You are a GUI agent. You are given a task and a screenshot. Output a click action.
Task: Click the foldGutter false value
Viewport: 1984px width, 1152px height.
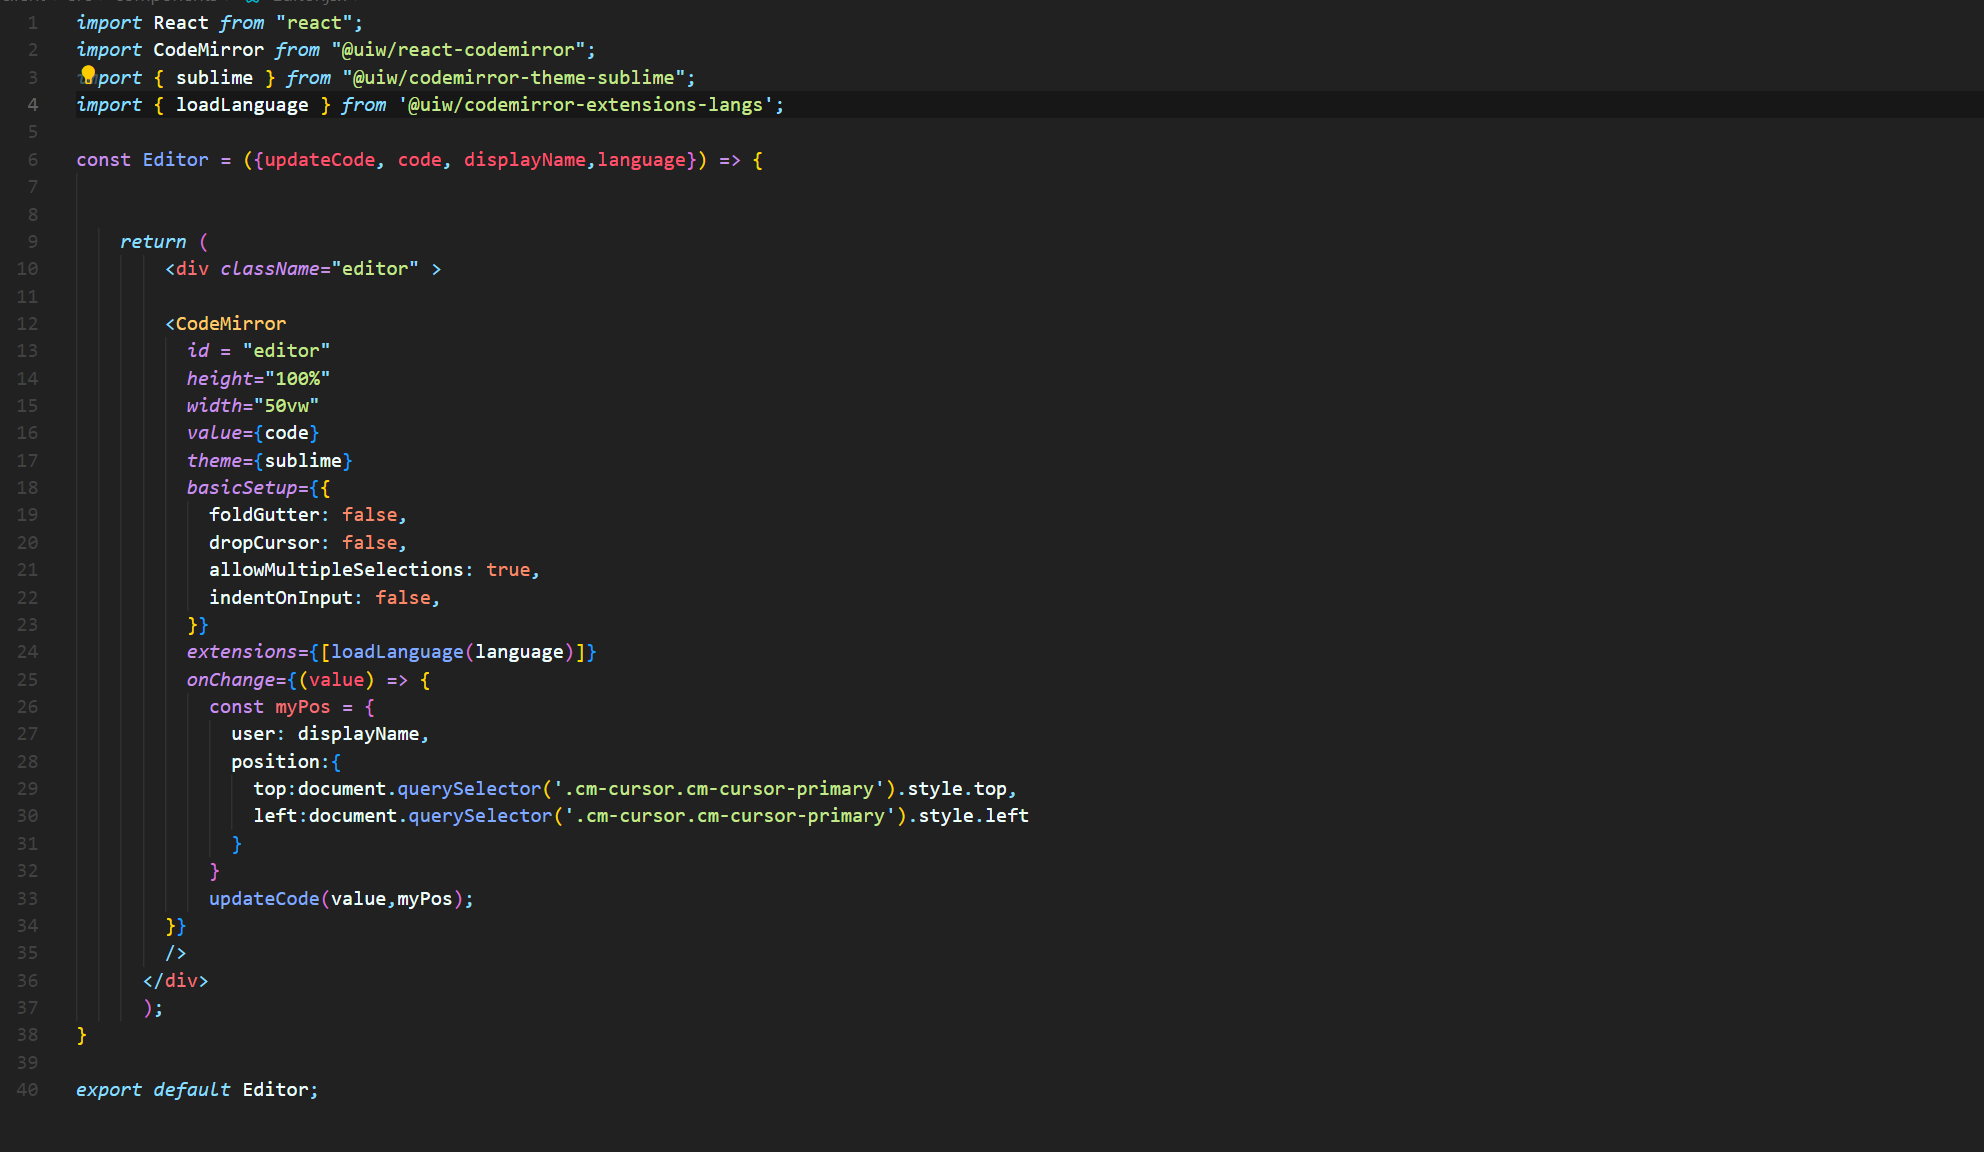pyautogui.click(x=369, y=515)
